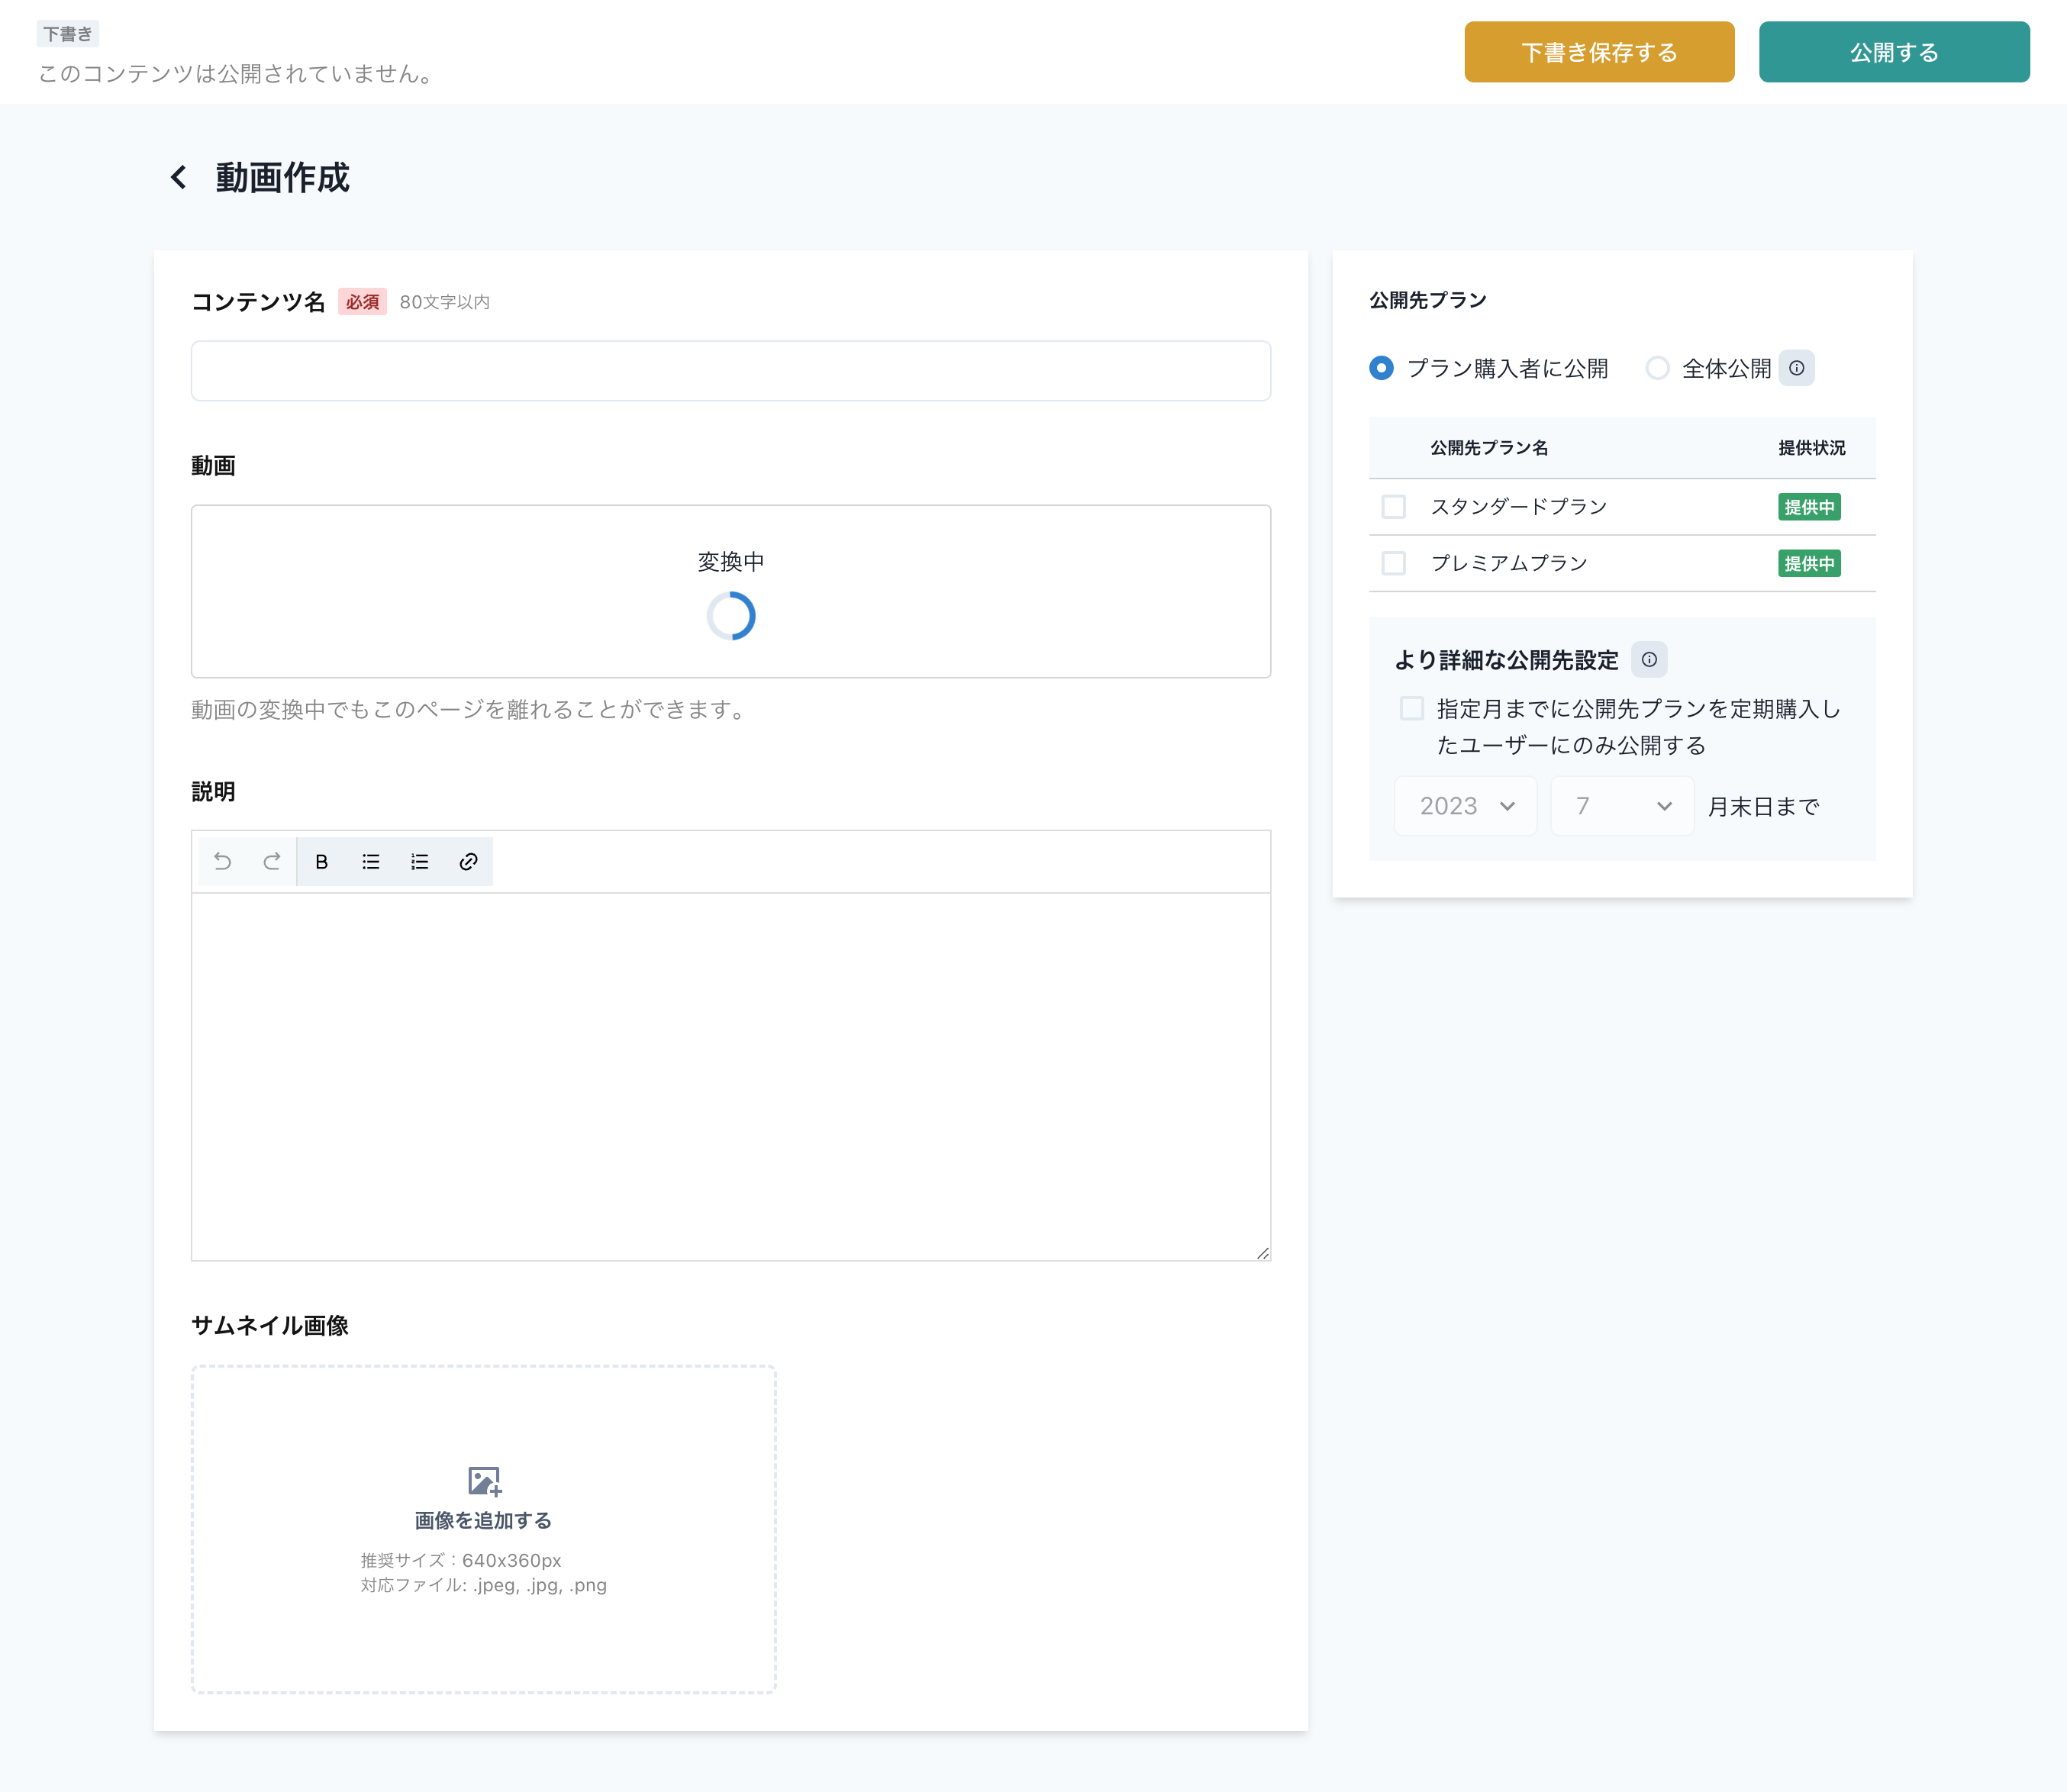Insert a numbered list in the description

[419, 862]
